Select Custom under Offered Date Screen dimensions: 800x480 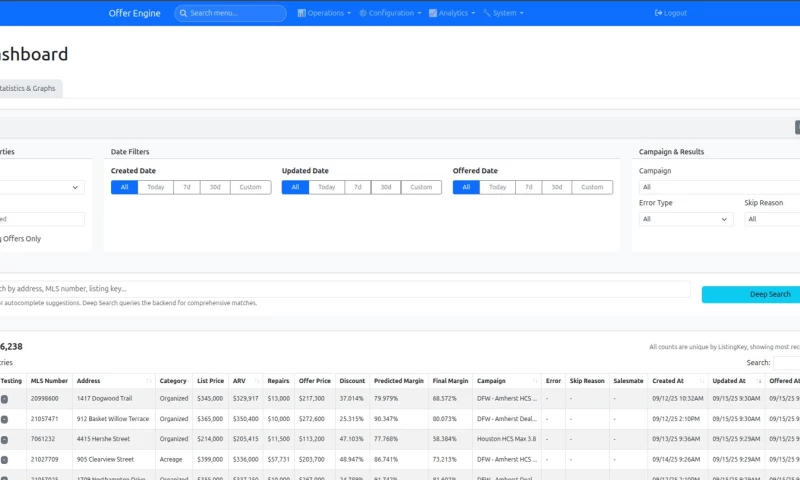tap(592, 187)
